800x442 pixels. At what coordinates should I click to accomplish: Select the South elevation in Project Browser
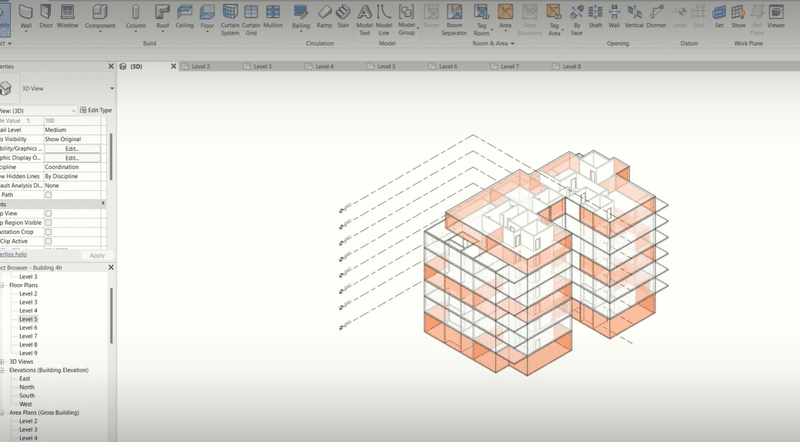(27, 396)
